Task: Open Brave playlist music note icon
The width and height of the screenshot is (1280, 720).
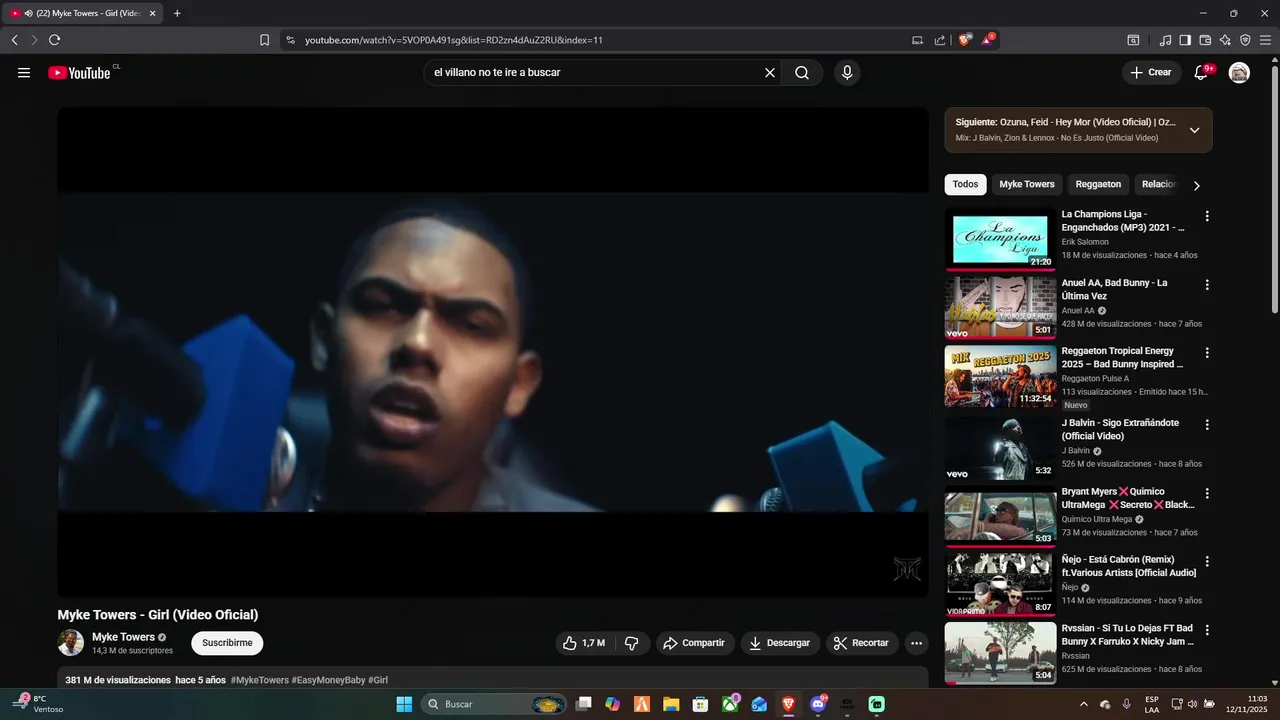Action: coord(1165,40)
